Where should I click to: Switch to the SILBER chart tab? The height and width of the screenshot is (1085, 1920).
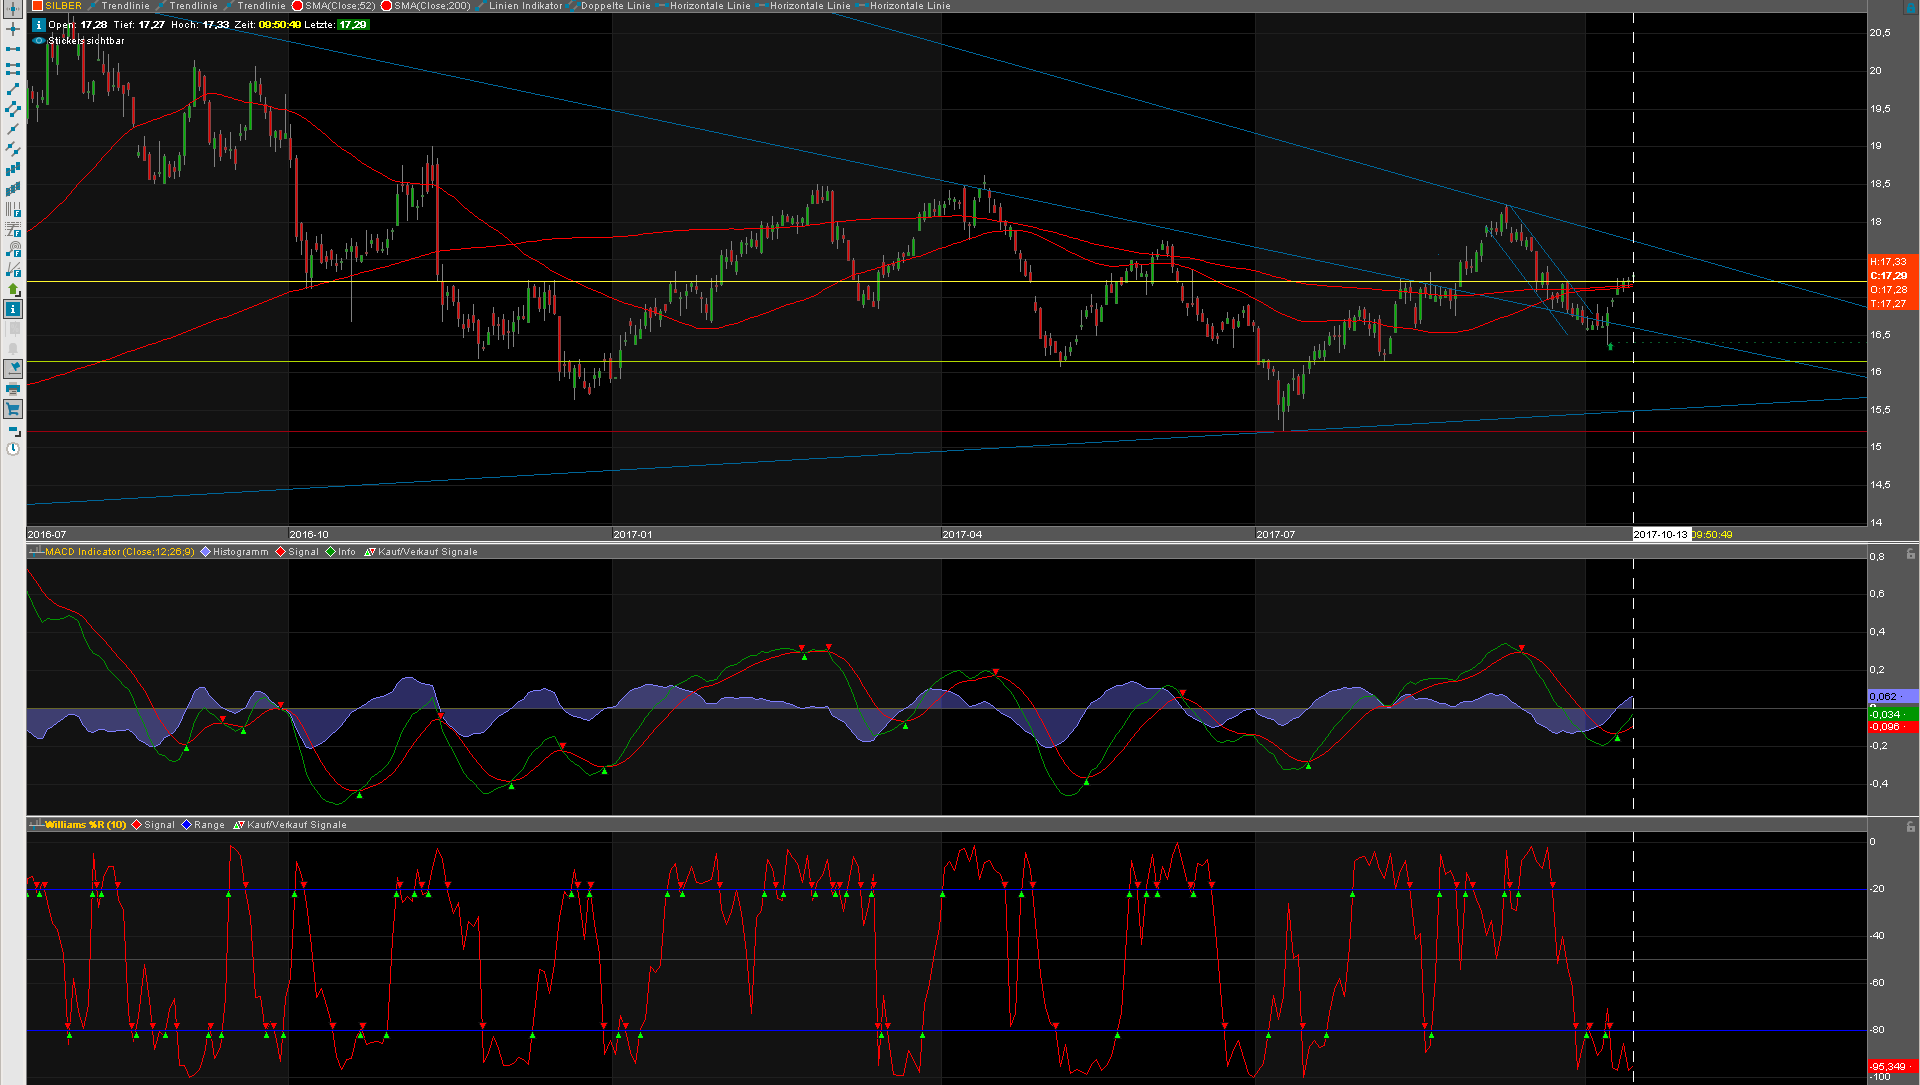[60, 5]
